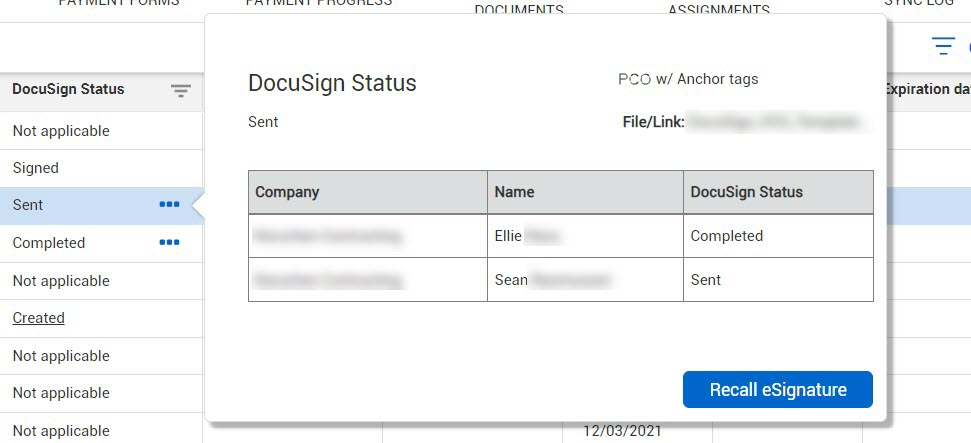Click the Recall eSignature button
This screenshot has width=971, height=443.
pos(778,390)
